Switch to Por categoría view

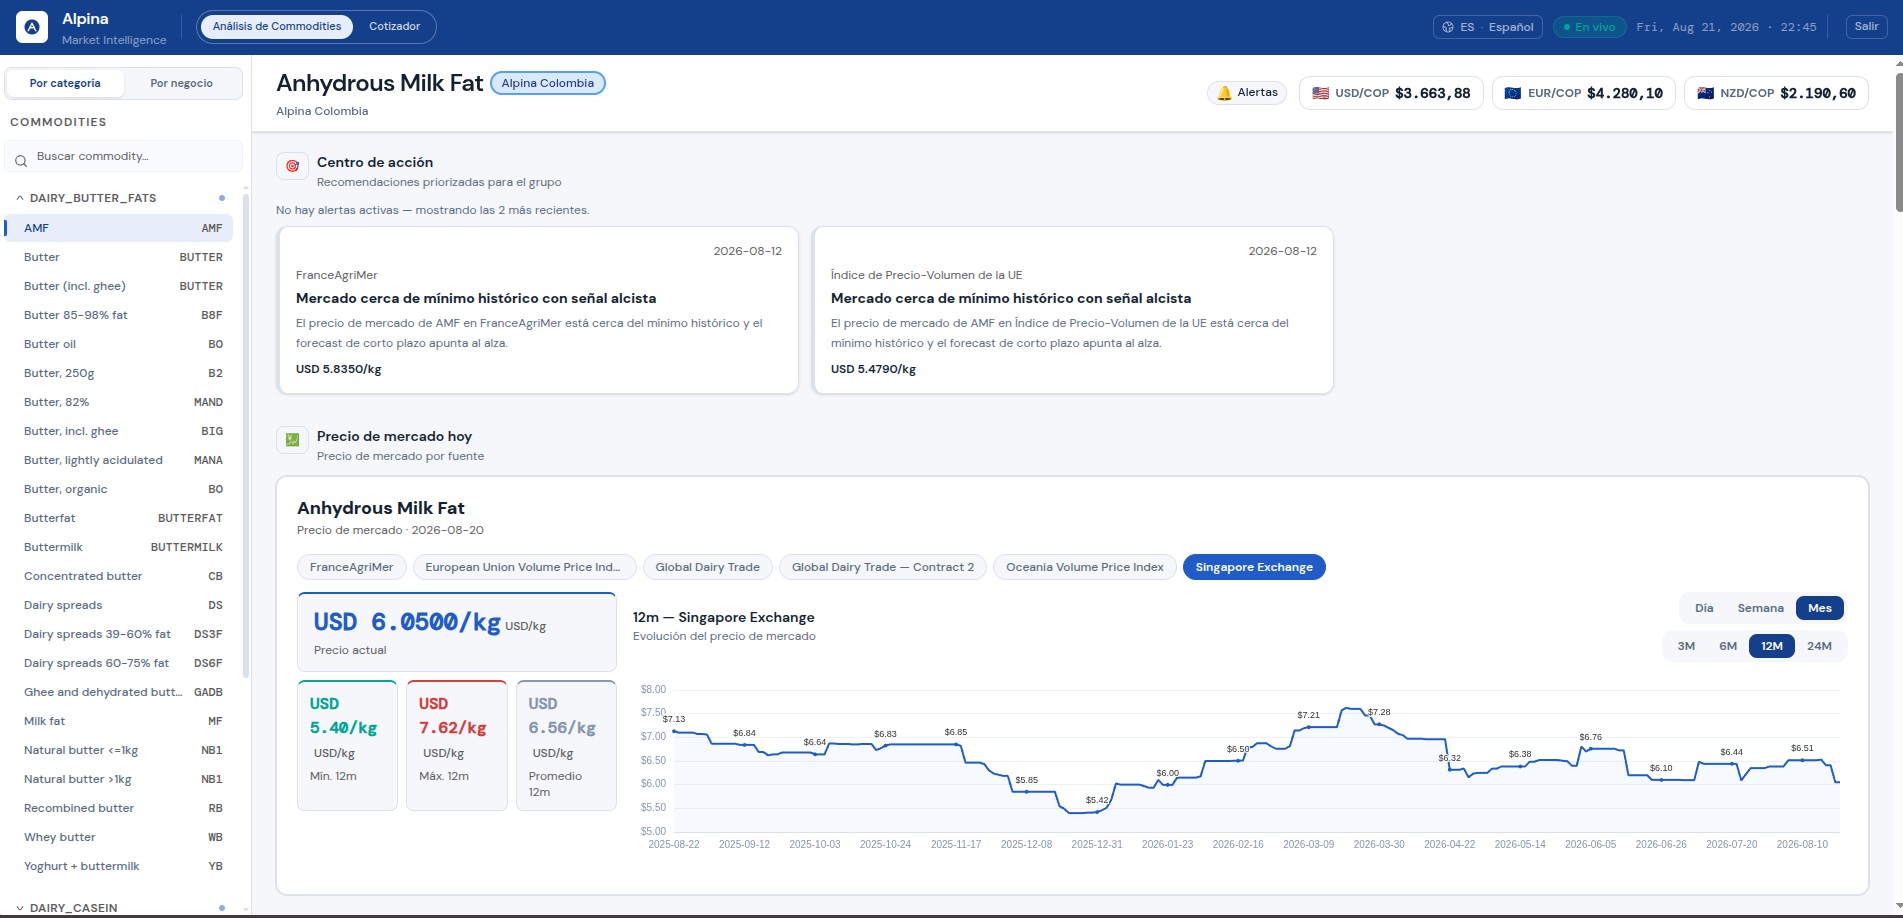pos(65,83)
